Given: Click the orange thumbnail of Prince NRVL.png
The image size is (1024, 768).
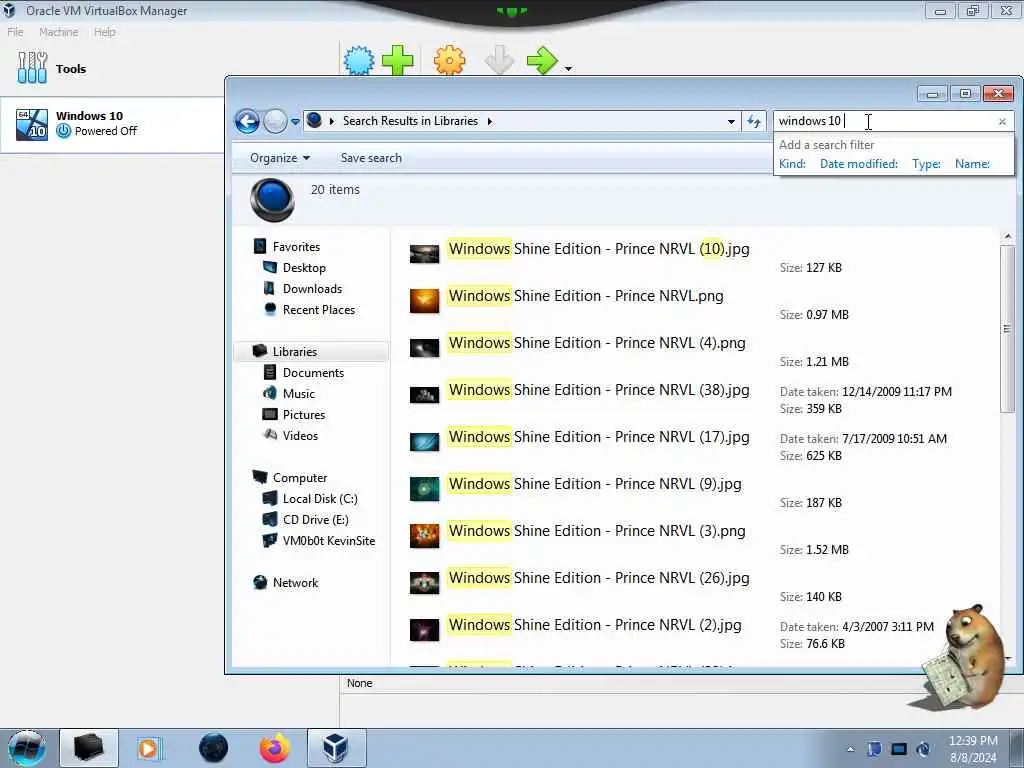Looking at the screenshot, I should tap(424, 300).
